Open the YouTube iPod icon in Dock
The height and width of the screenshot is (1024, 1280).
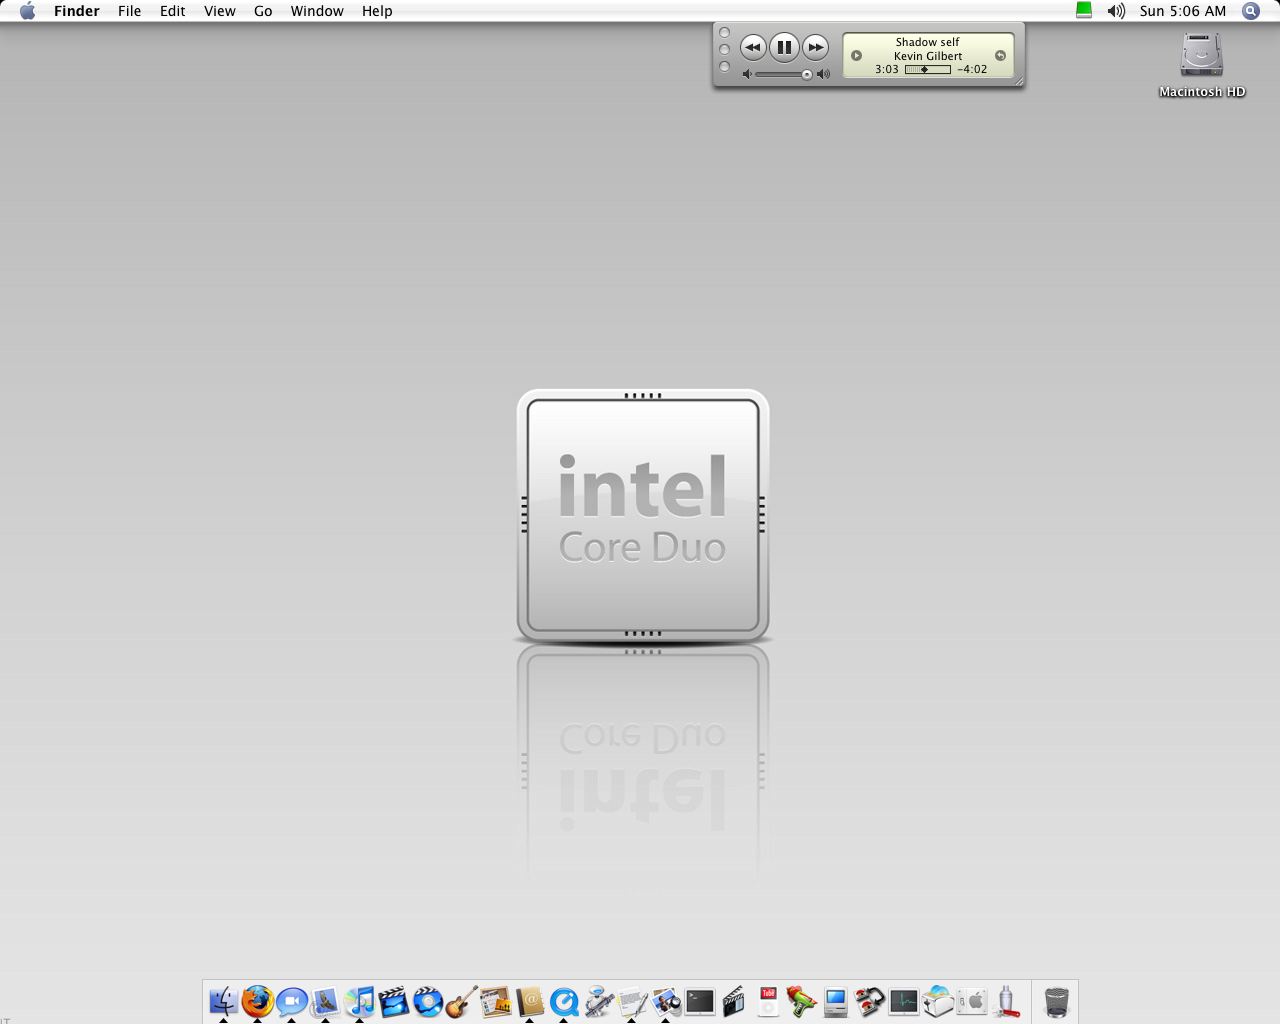[767, 1000]
